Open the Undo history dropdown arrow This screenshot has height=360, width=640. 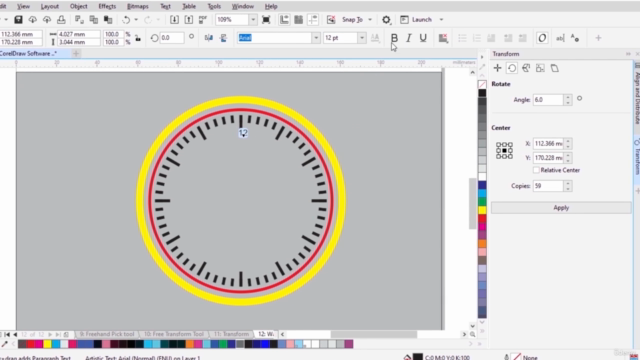[136, 20]
